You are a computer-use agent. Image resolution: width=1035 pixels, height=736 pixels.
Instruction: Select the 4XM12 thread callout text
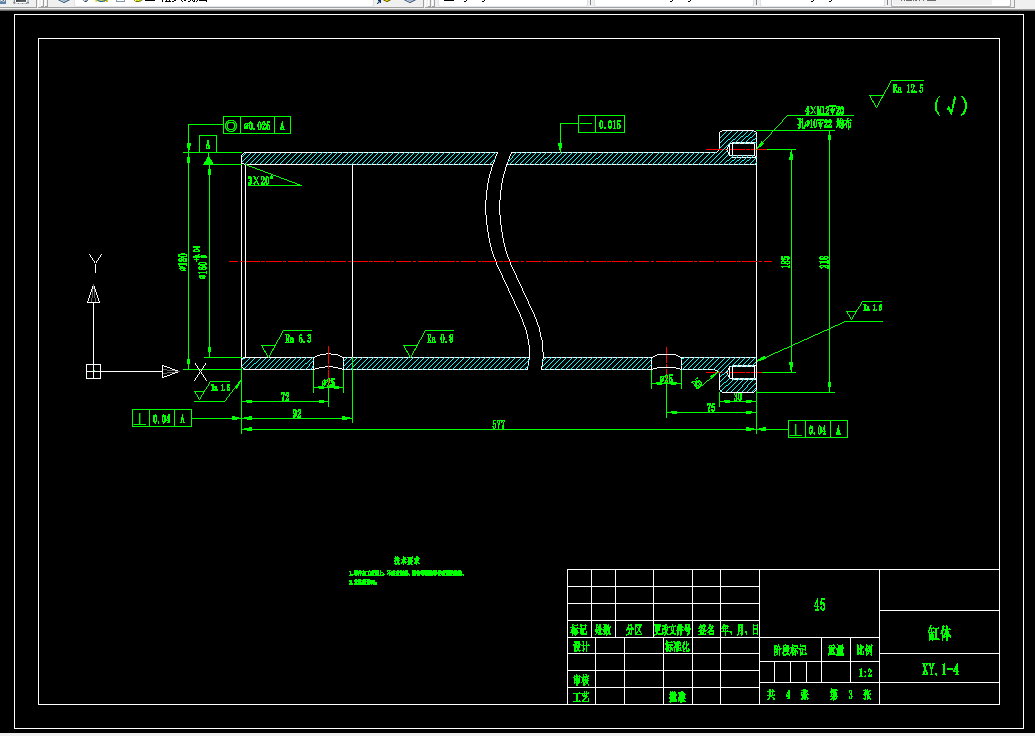pos(824,111)
